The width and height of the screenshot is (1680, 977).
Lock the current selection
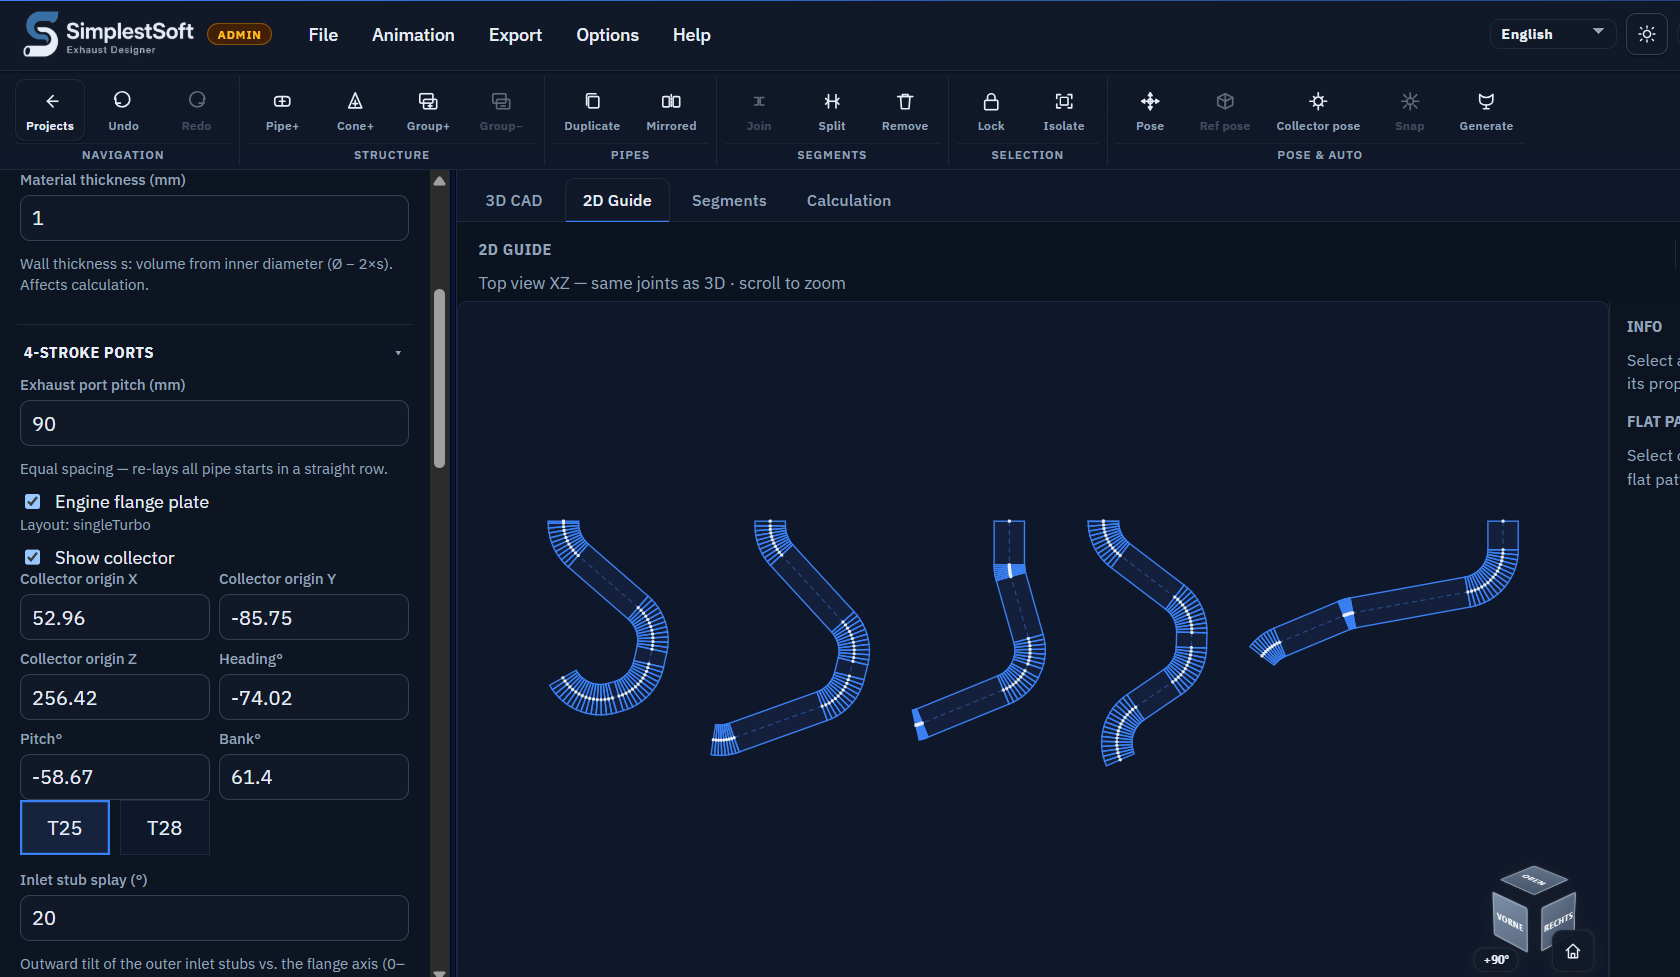[x=991, y=111]
